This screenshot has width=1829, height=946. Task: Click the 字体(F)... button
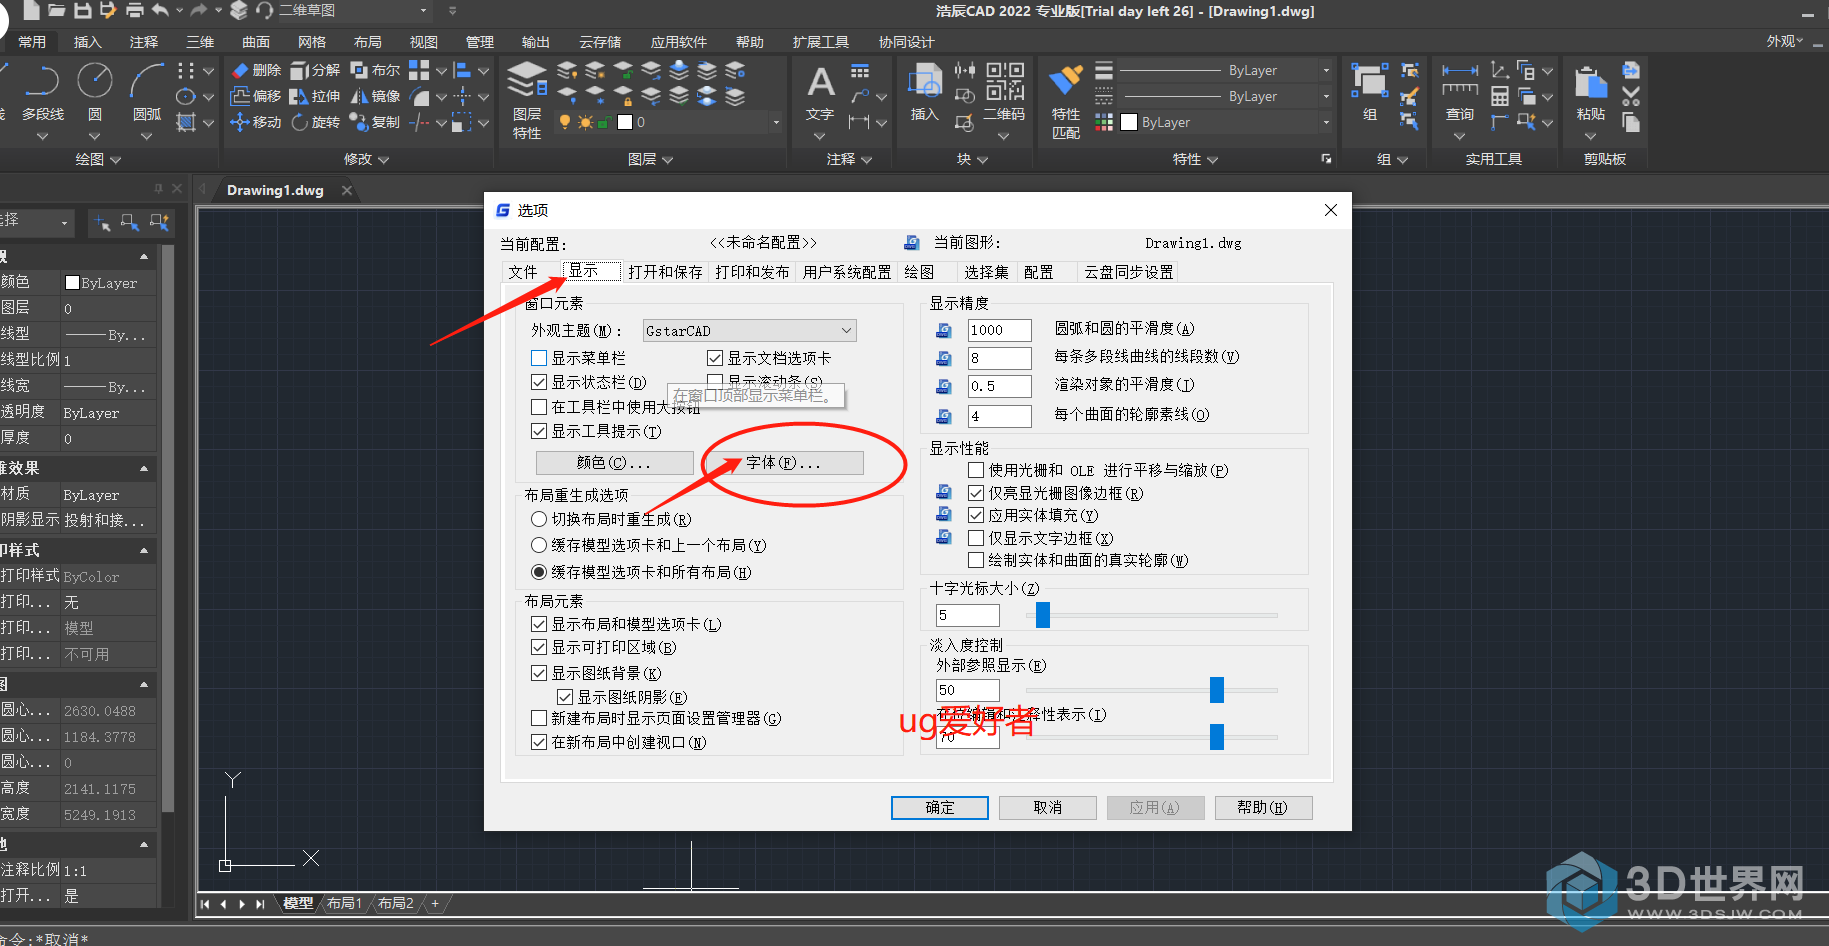pos(784,463)
